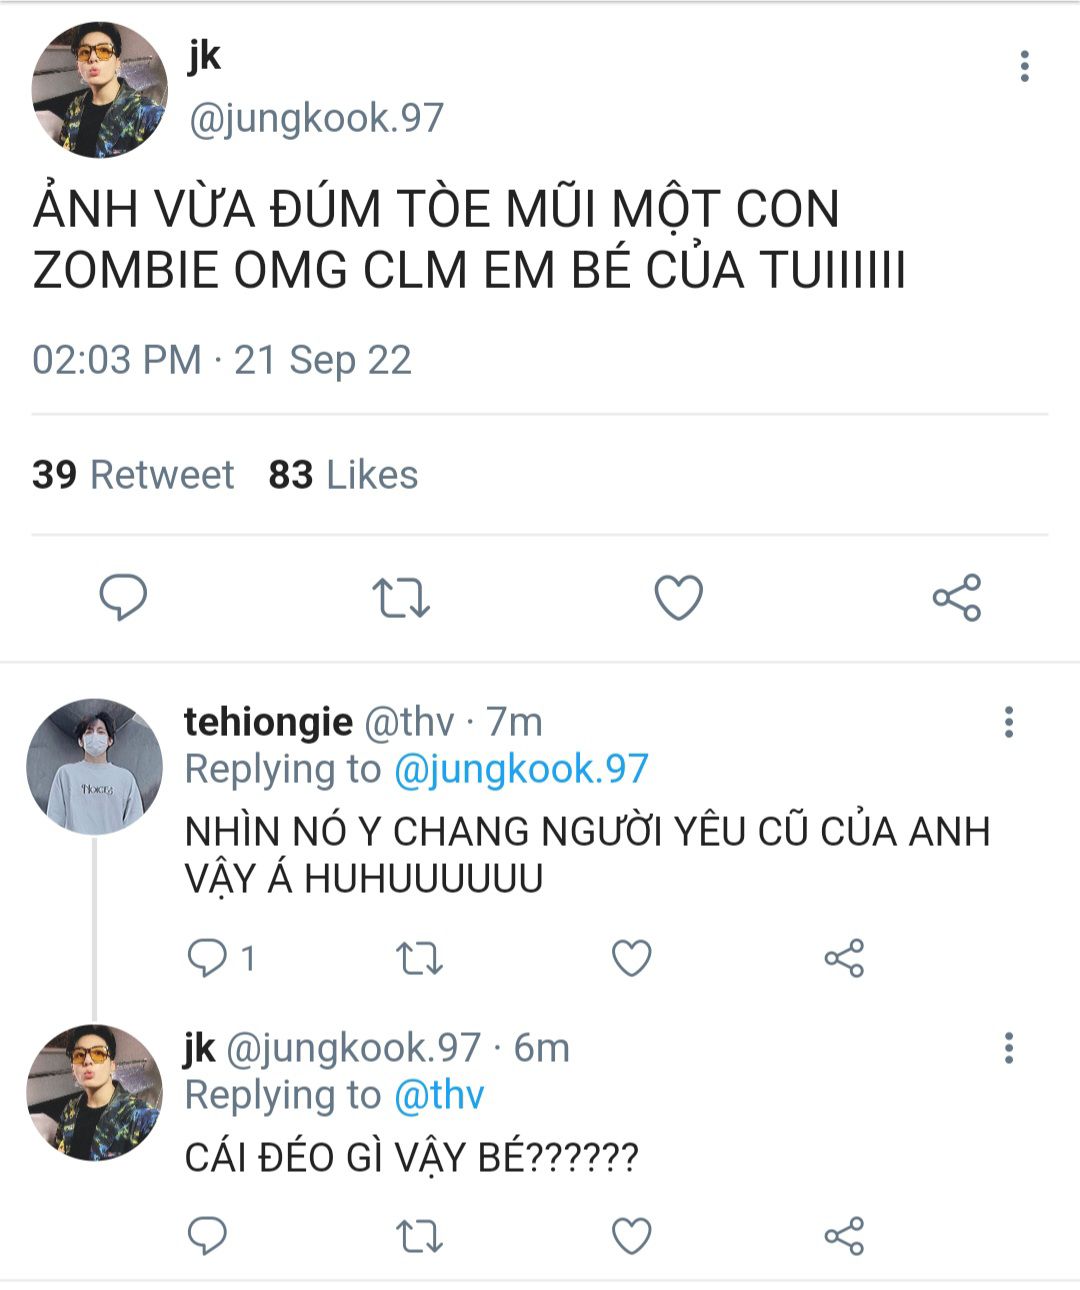Open more options on main tweet
The image size is (1080, 1290).
[1024, 66]
